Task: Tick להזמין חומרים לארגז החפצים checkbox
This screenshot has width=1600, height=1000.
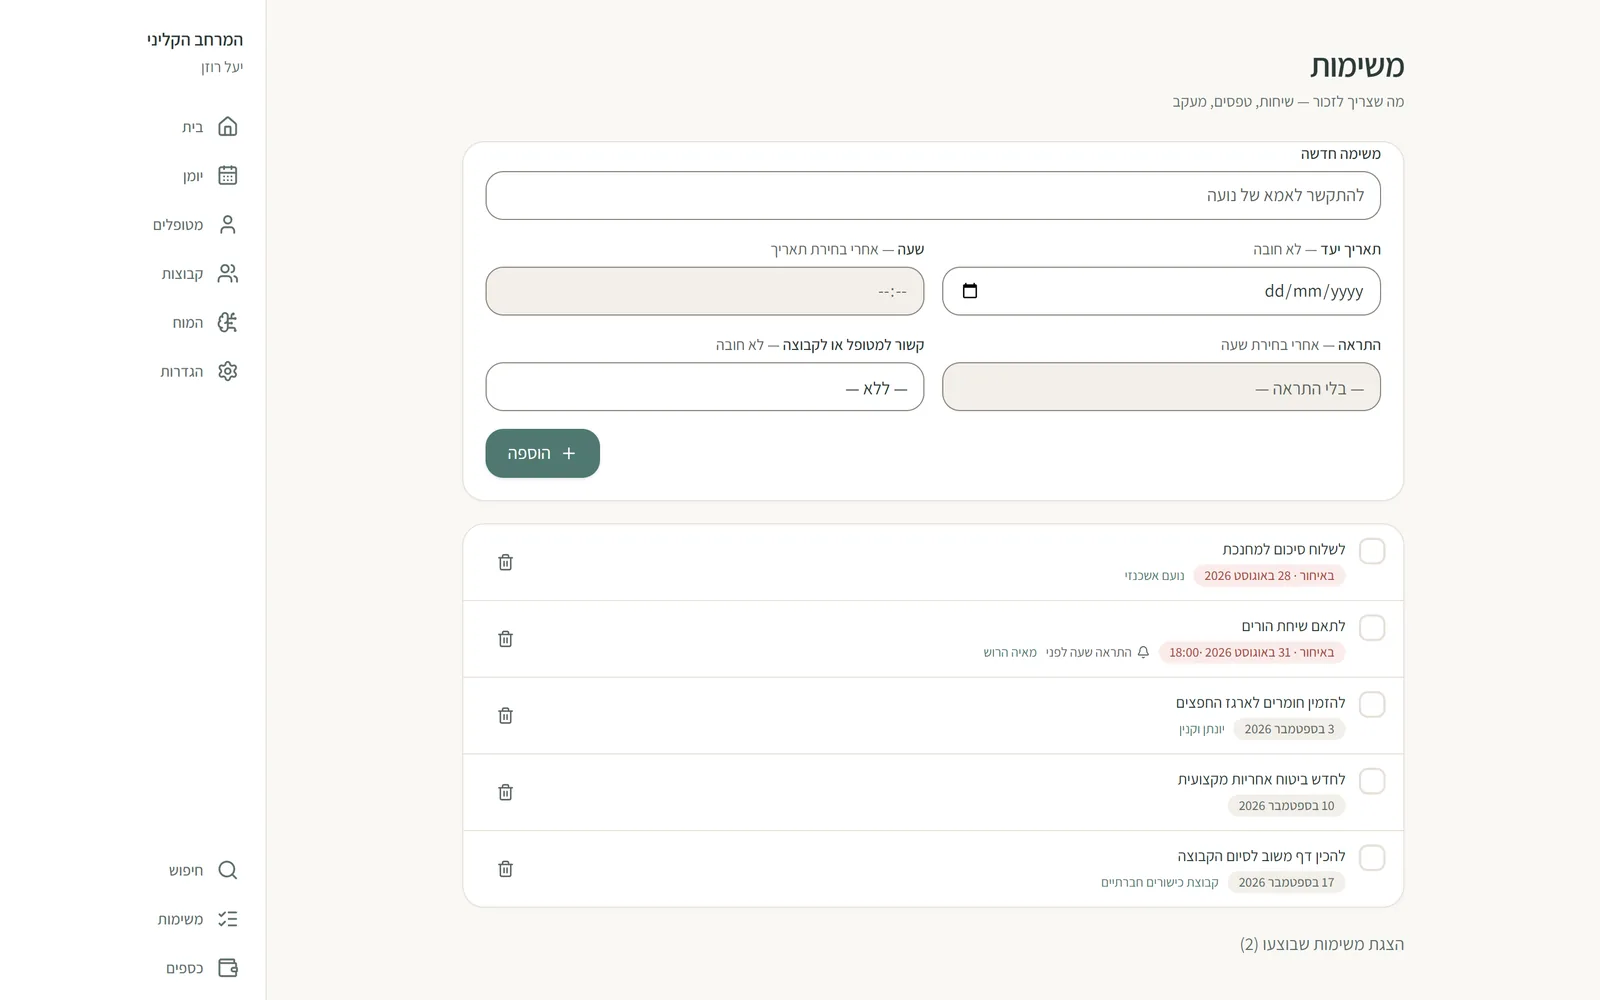Action: tap(1372, 705)
